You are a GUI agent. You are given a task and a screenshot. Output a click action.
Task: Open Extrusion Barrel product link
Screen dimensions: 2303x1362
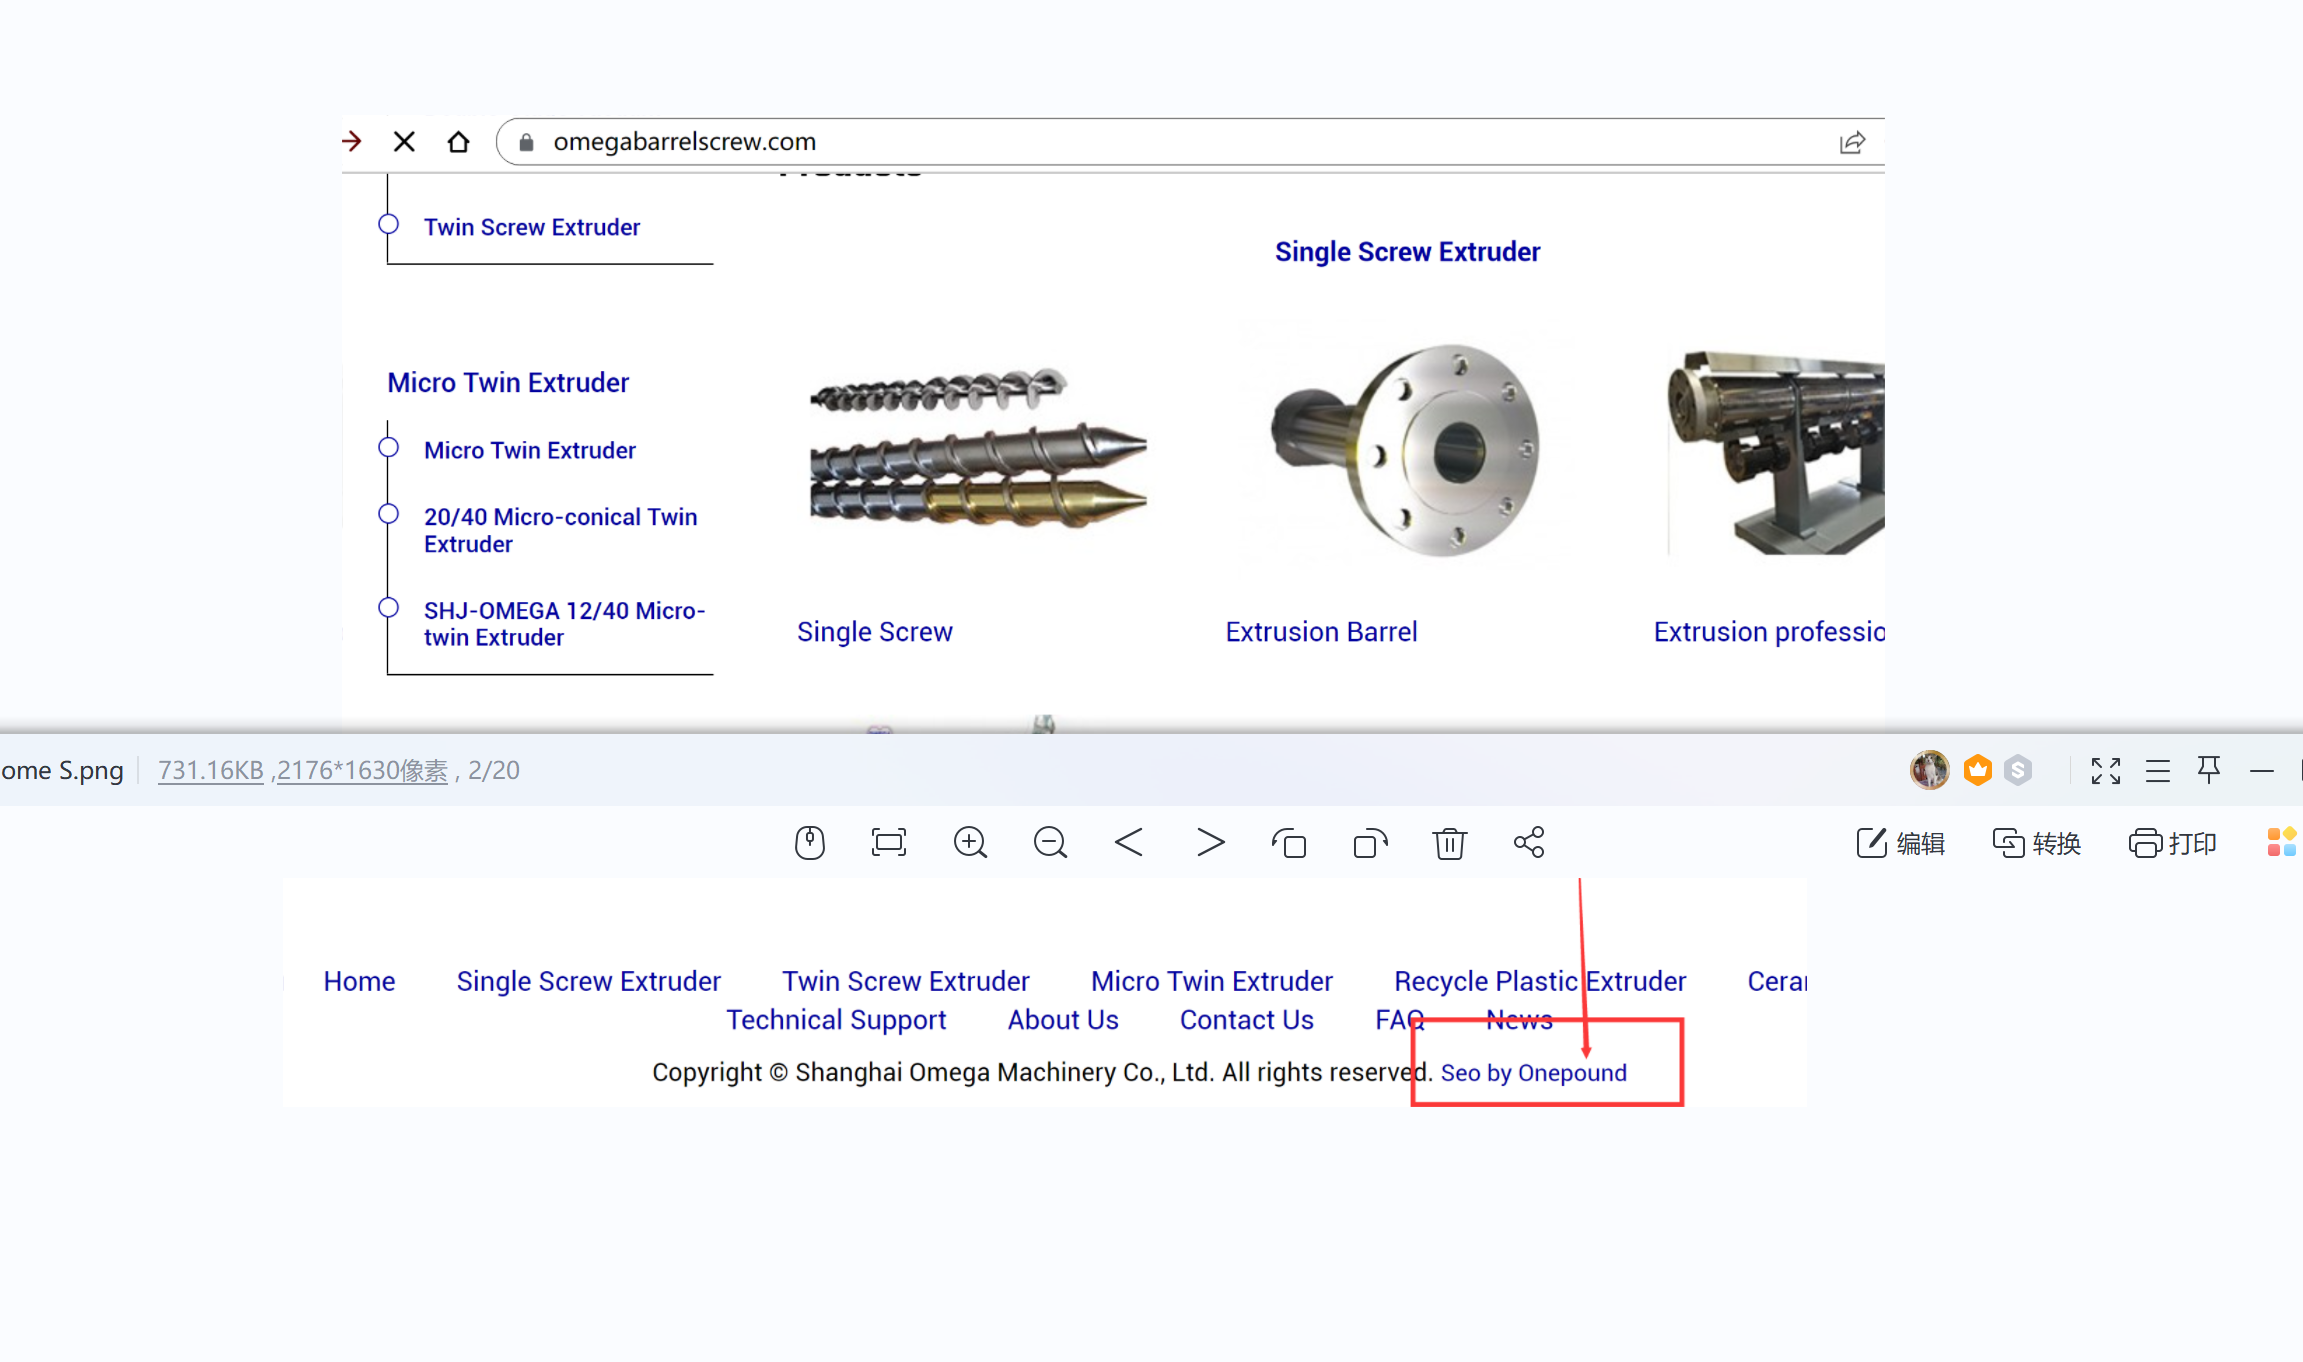click(1321, 631)
